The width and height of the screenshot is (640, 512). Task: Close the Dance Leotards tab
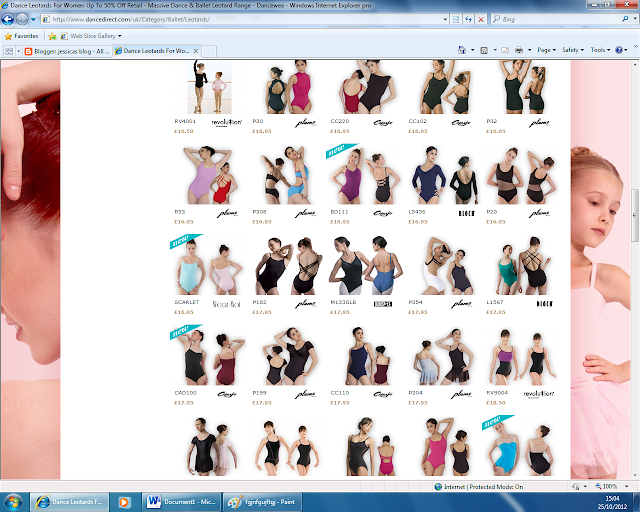coord(196,51)
